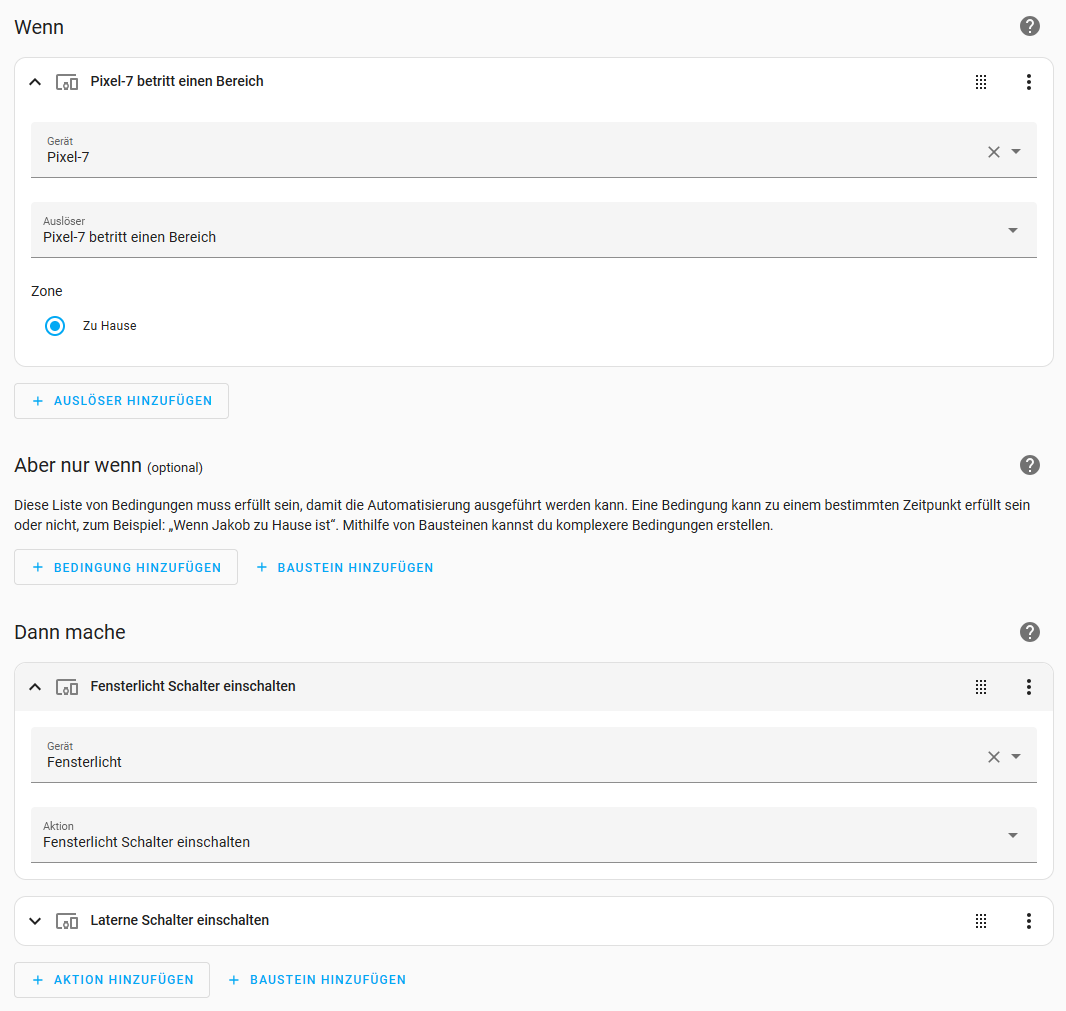This screenshot has height=1011, width=1066.
Task: Open help for Aber nur wenn section
Action: click(x=1030, y=465)
